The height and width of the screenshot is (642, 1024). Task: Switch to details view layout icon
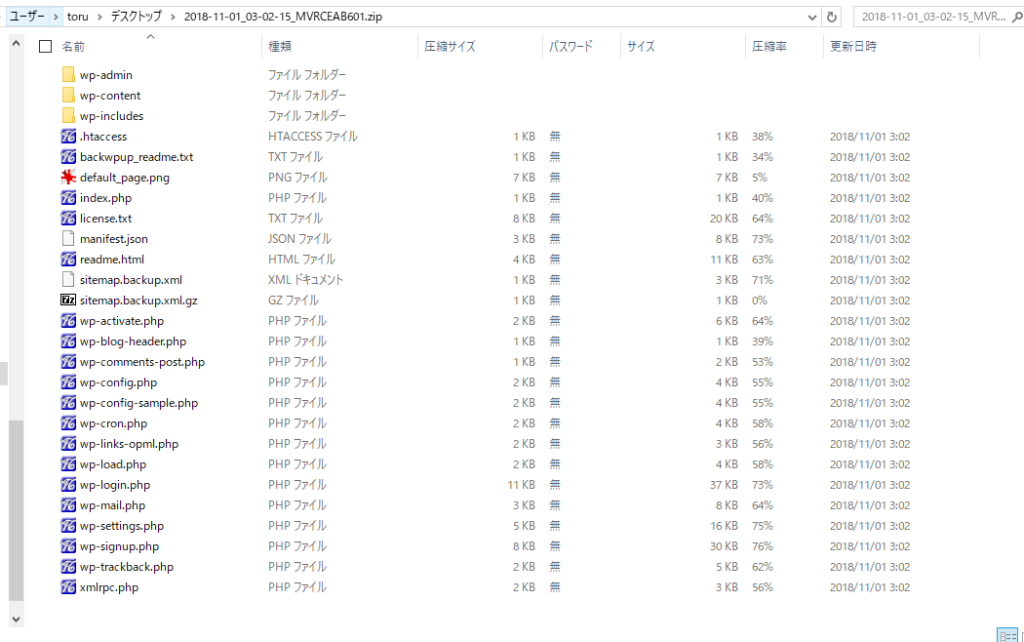[1007, 635]
